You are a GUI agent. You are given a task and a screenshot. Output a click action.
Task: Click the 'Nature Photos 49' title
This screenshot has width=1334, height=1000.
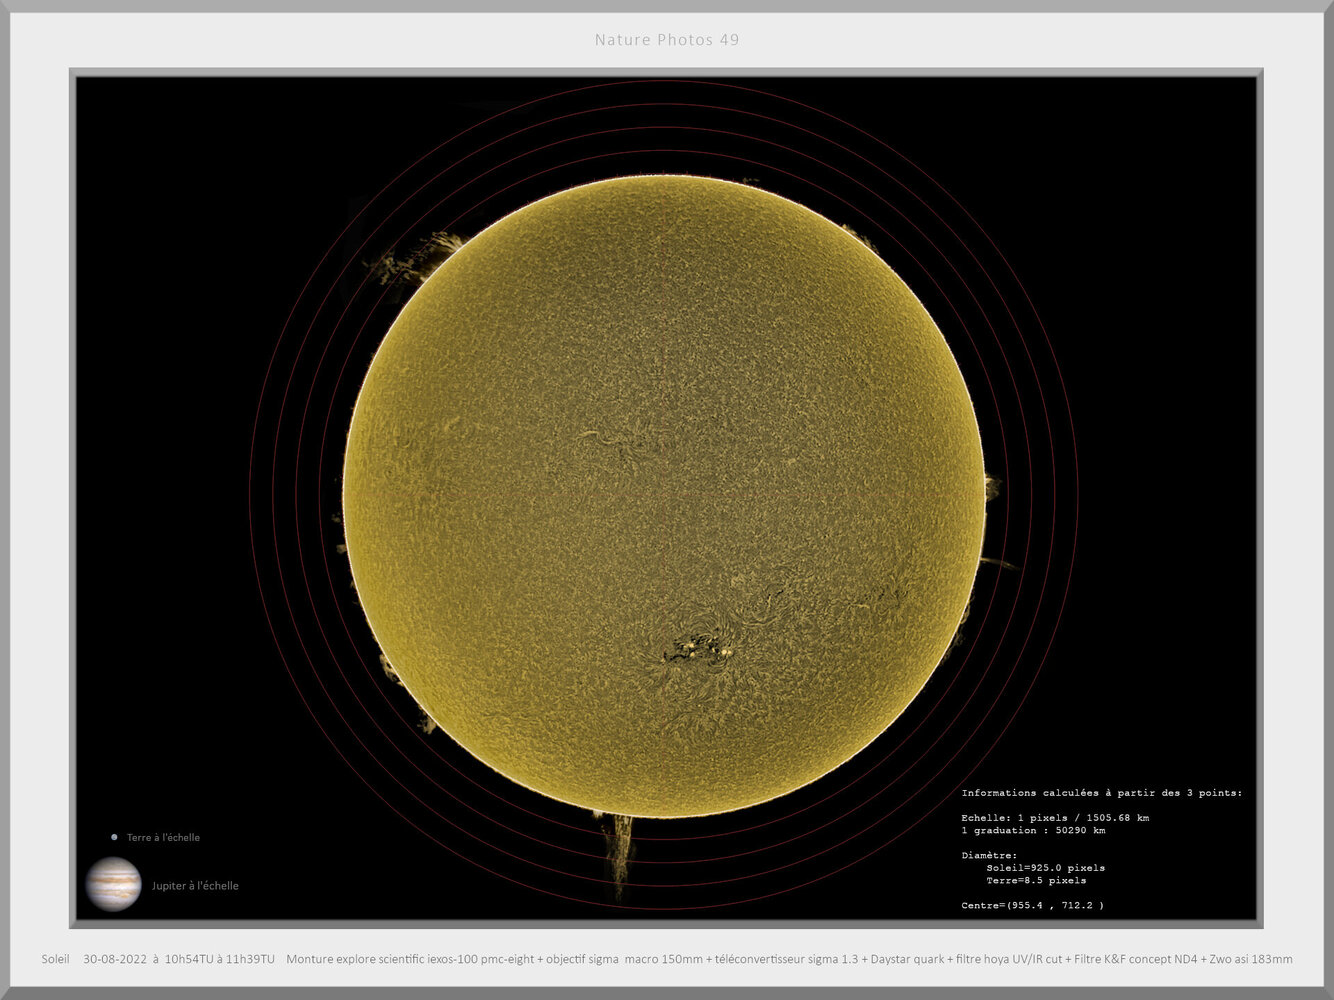click(666, 40)
